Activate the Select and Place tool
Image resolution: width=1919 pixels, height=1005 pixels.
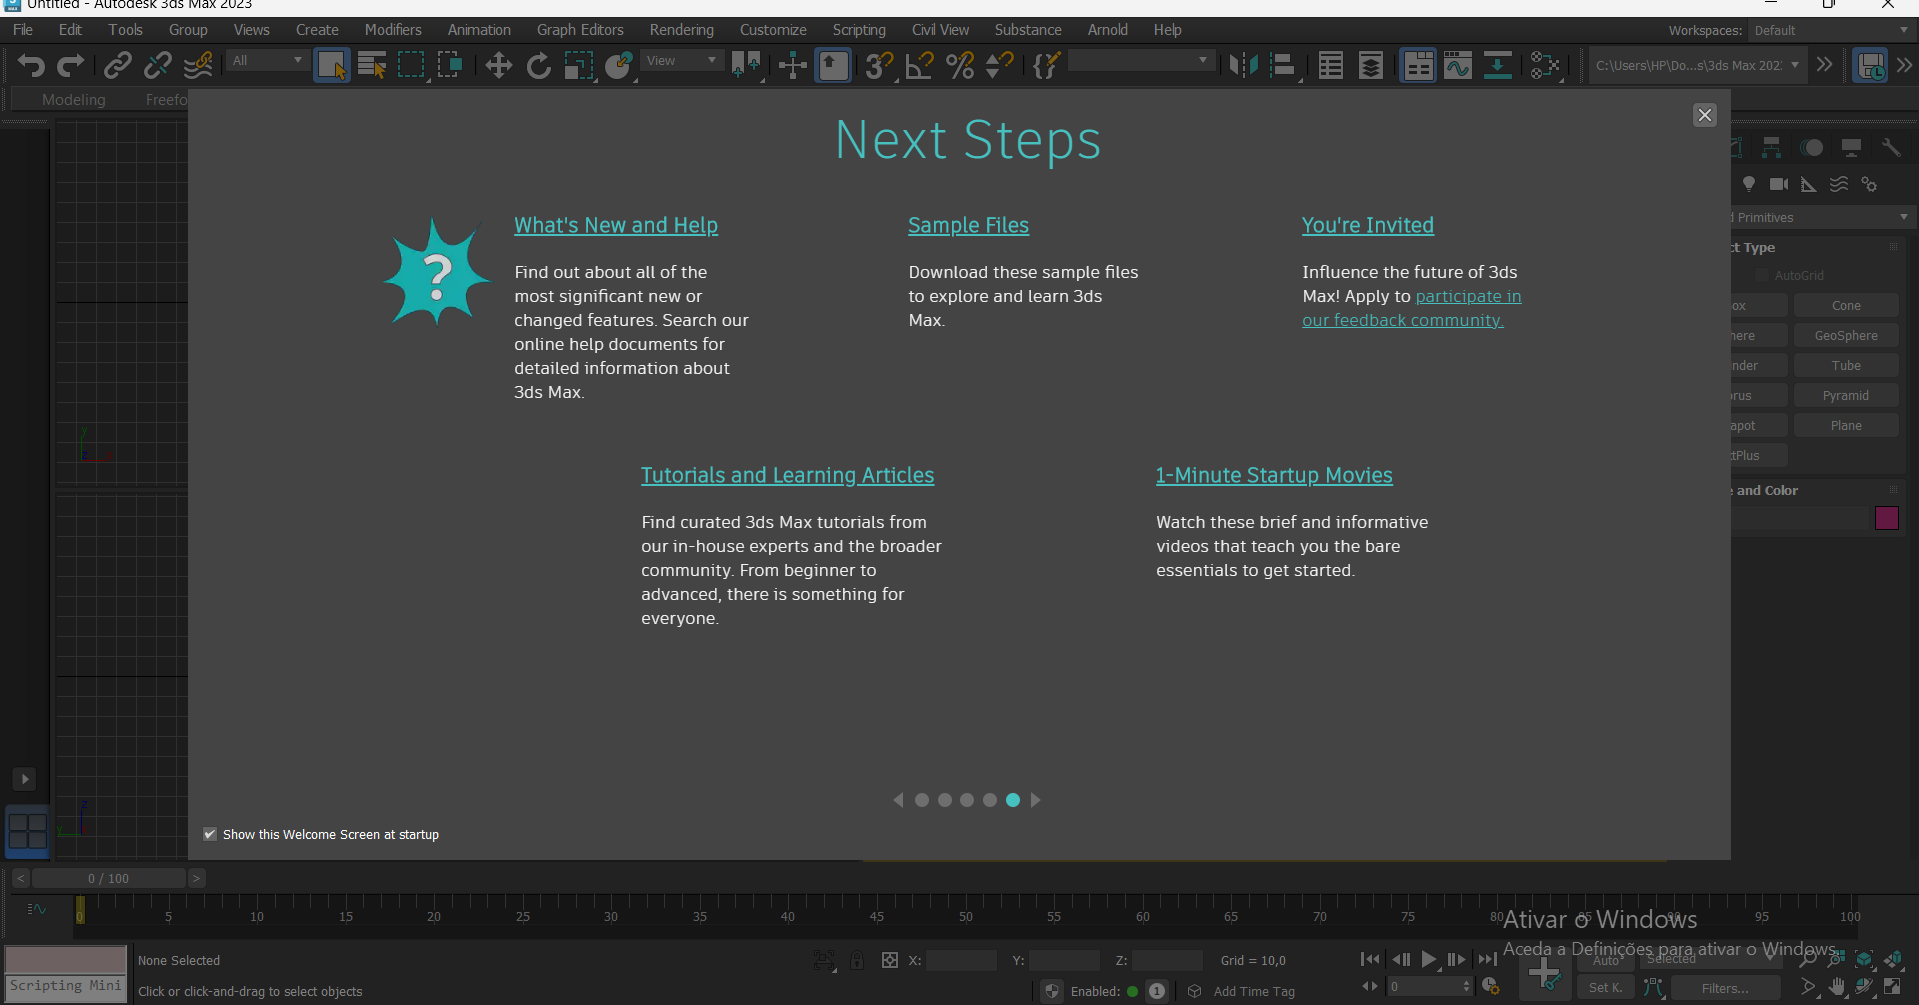(619, 66)
